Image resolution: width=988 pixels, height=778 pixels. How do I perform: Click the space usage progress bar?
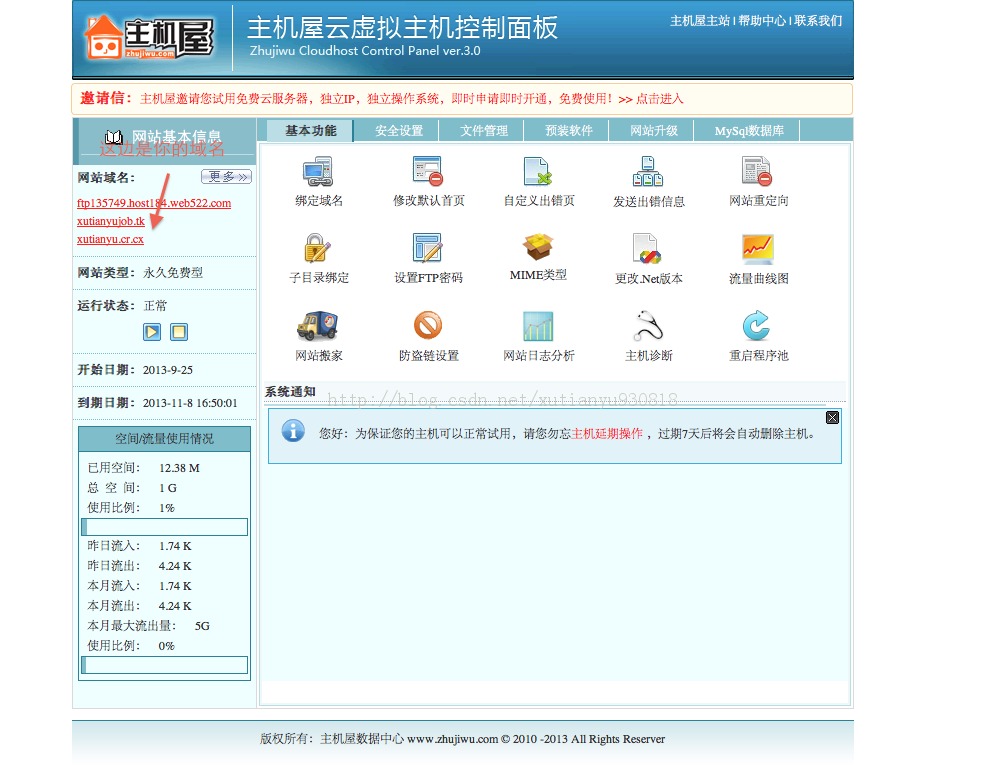point(164,527)
